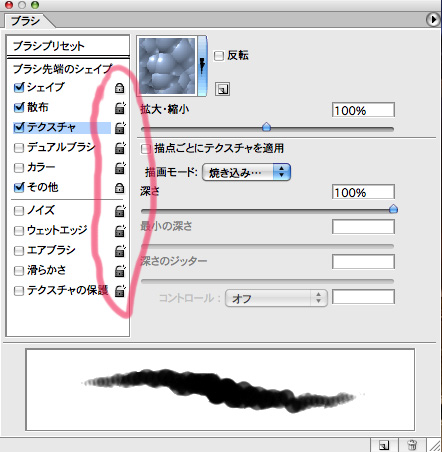Click the 深さ percentage input field
442x452 pixels.
(x=363, y=192)
